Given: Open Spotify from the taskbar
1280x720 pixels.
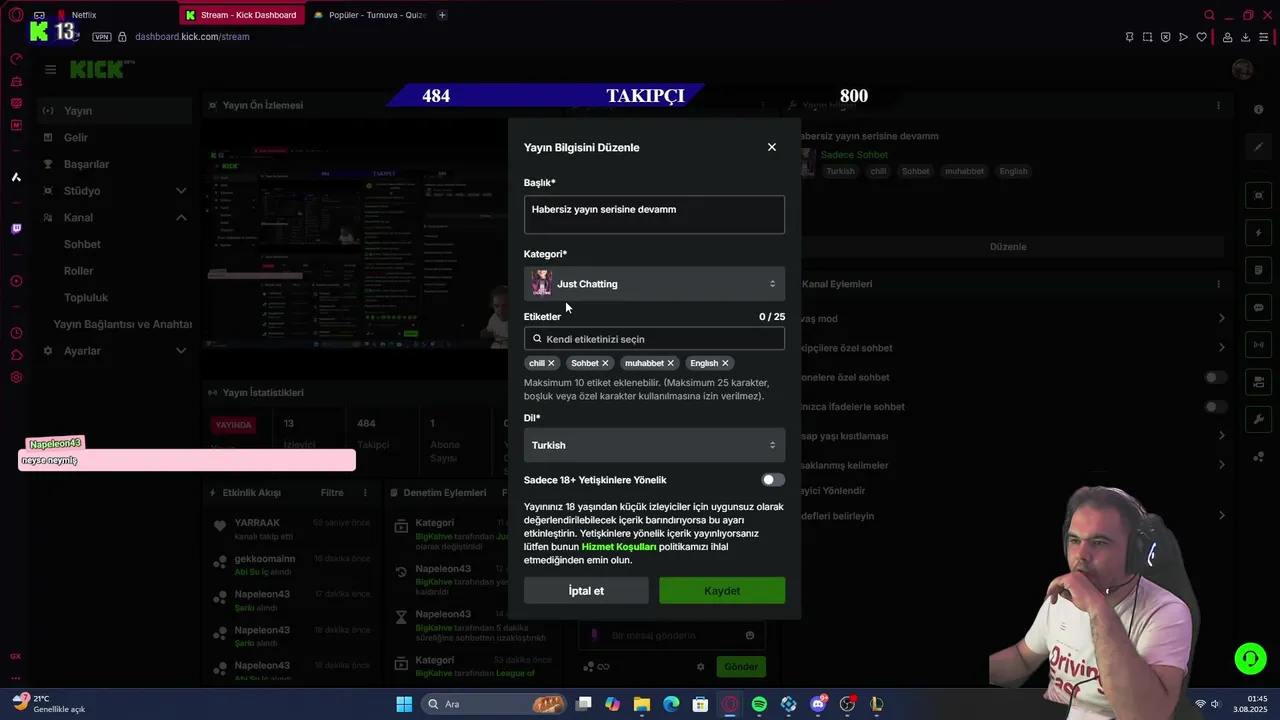Looking at the screenshot, I should coord(759,704).
